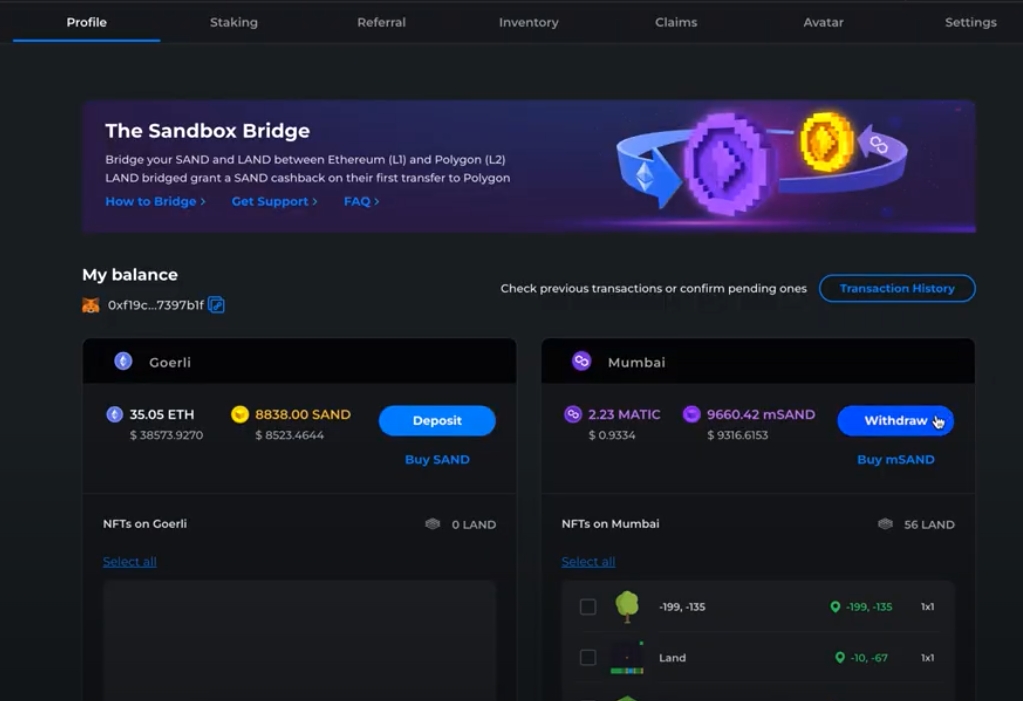Open the Get Support link
The height and width of the screenshot is (701, 1023).
[274, 201]
